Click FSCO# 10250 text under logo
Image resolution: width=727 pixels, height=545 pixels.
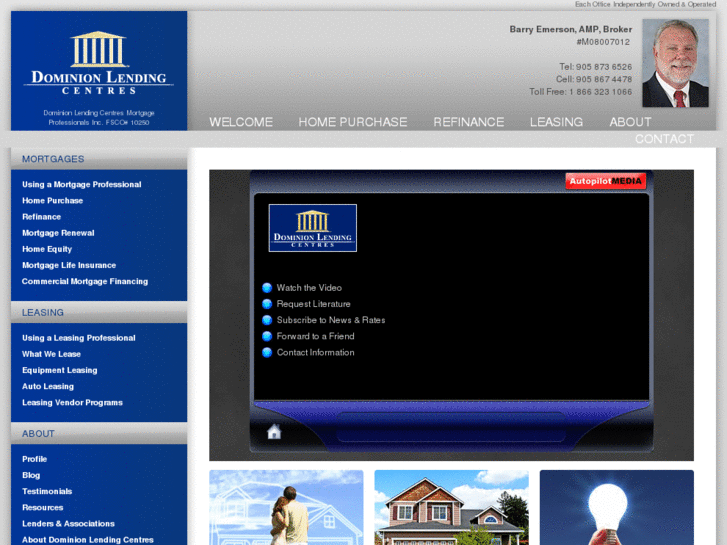127,122
